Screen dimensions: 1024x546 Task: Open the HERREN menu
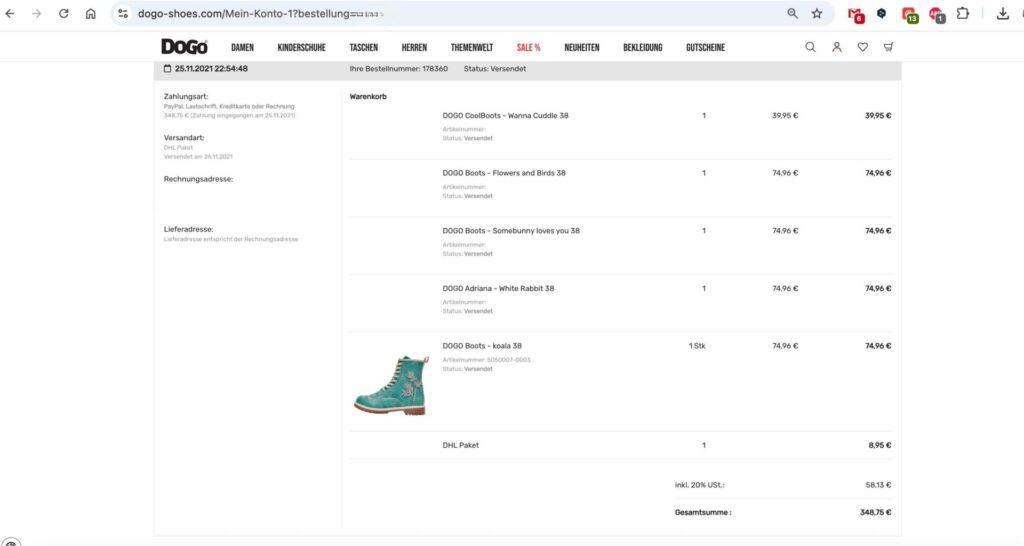[x=414, y=48]
